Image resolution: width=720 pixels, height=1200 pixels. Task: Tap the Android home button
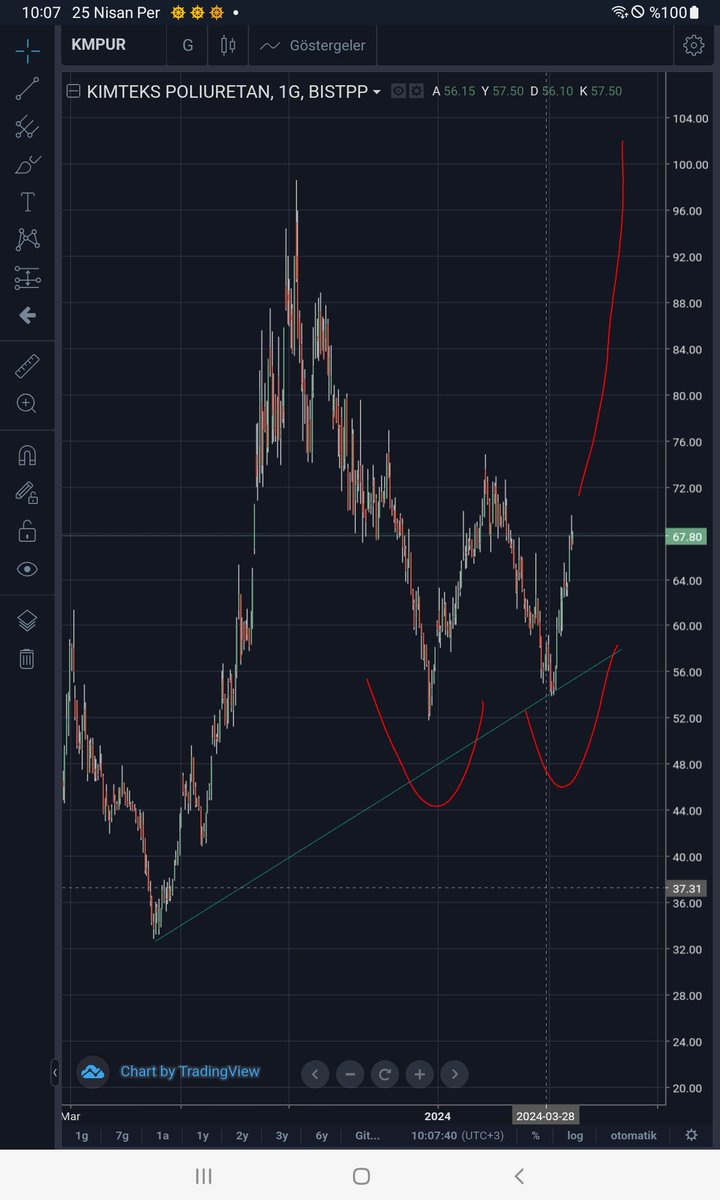[361, 1176]
